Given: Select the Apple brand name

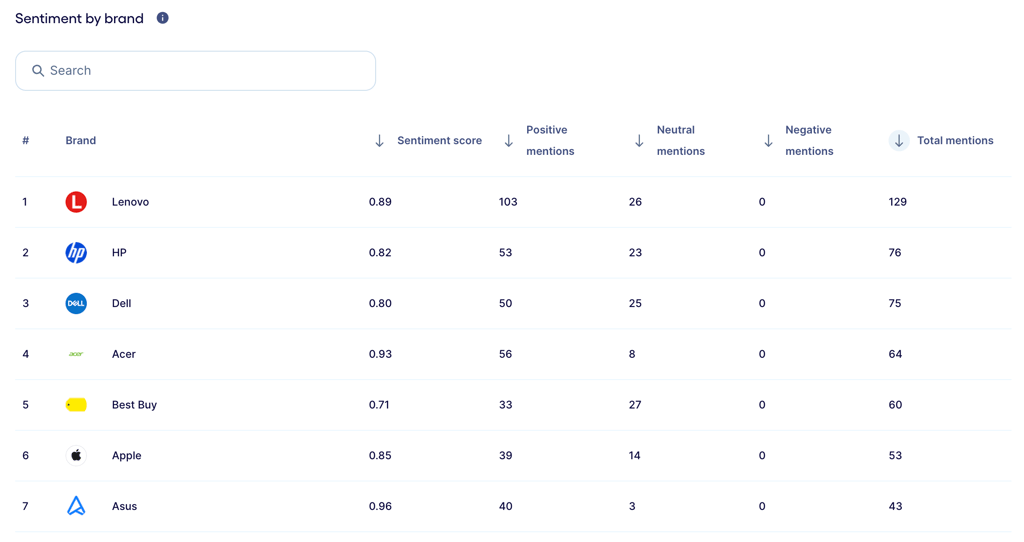Looking at the screenshot, I should pos(127,456).
